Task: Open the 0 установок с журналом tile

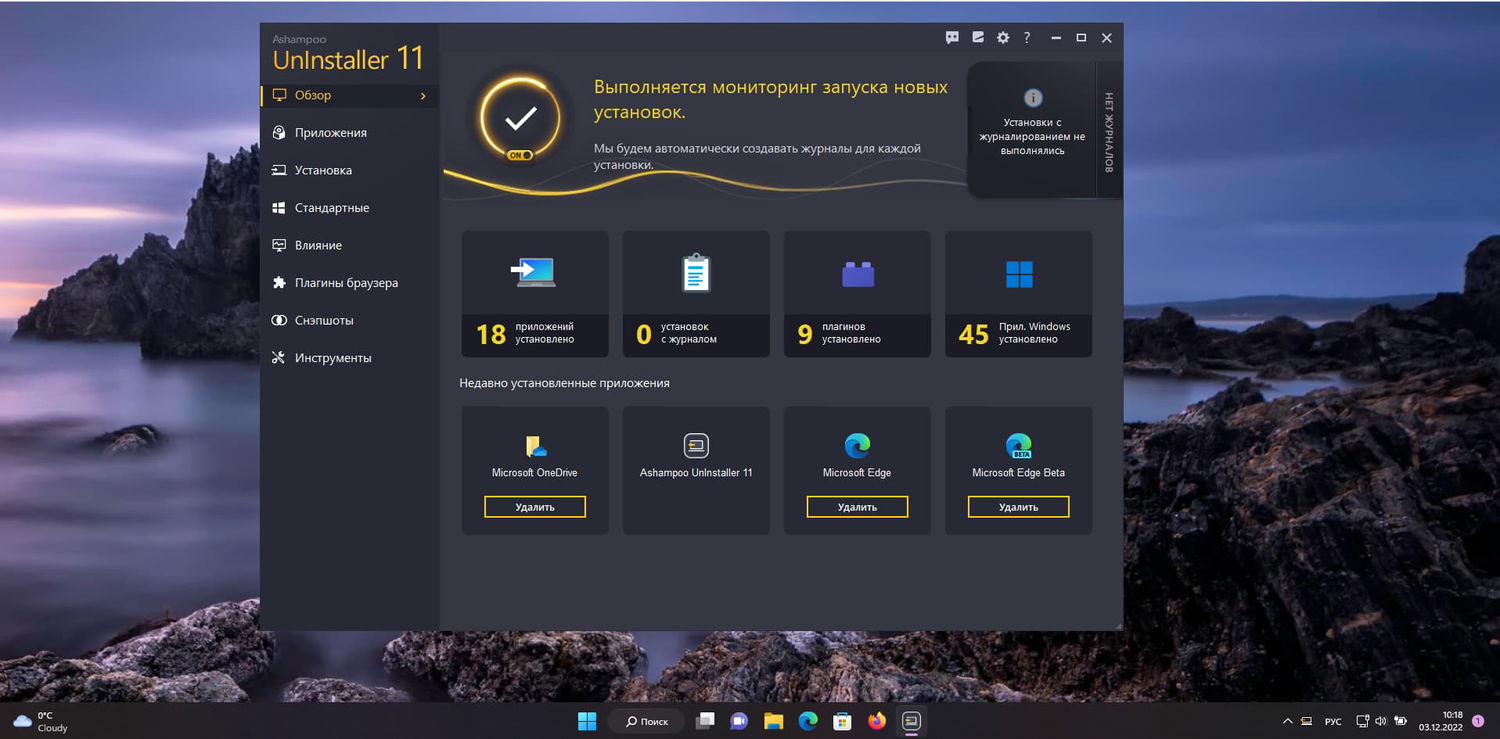Action: tap(696, 294)
